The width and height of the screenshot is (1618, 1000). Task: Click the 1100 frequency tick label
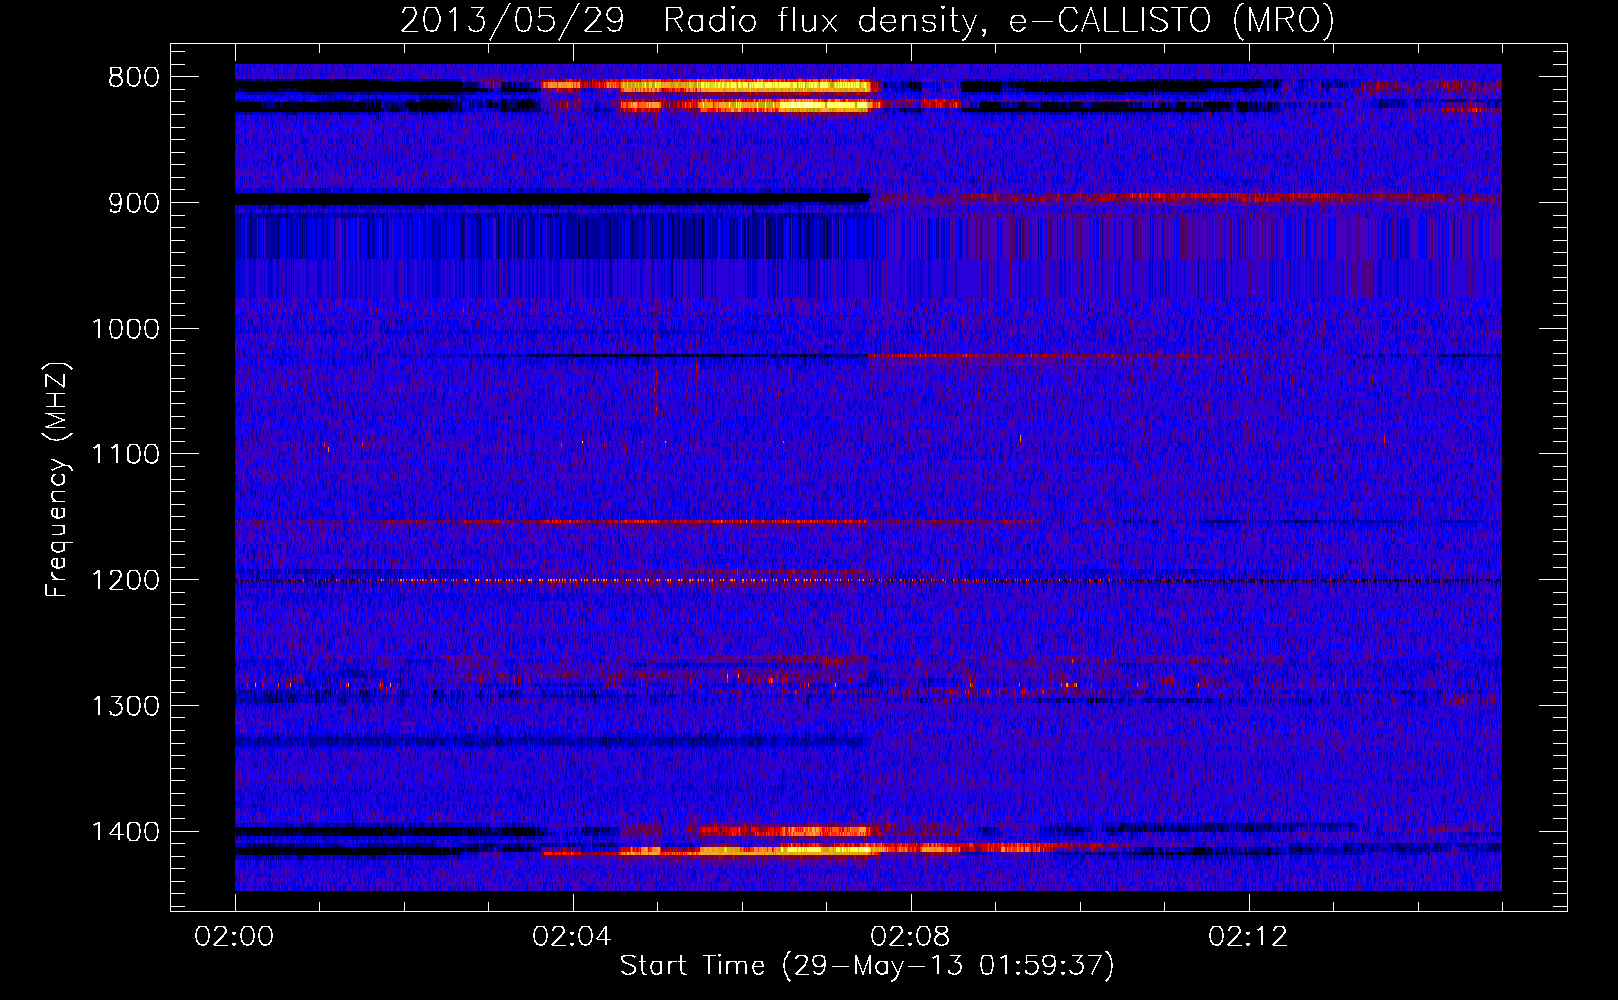point(125,455)
